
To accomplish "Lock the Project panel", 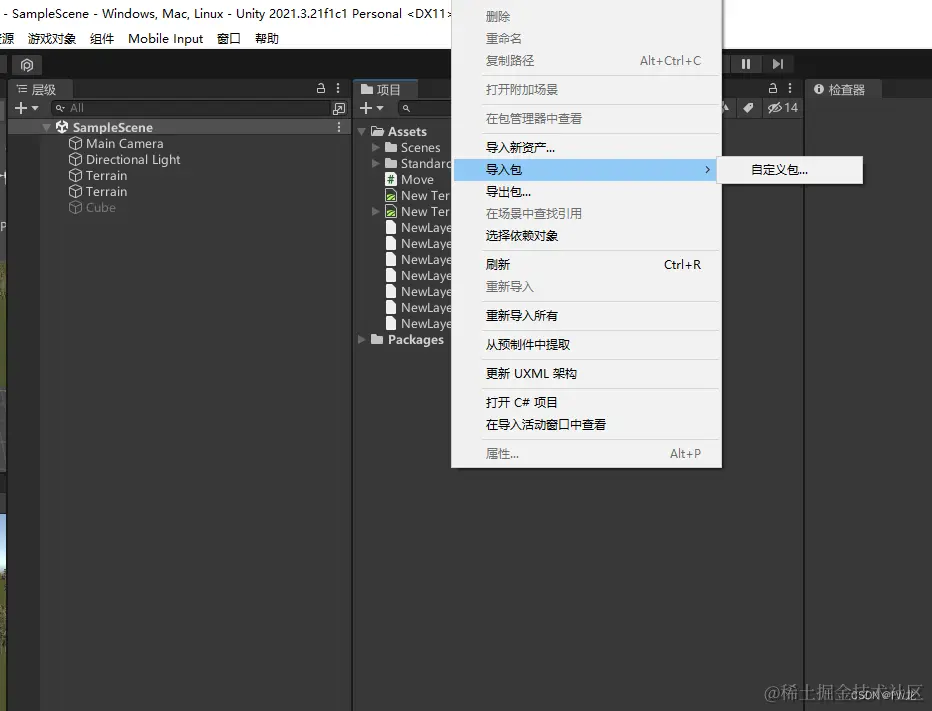I will click(773, 89).
